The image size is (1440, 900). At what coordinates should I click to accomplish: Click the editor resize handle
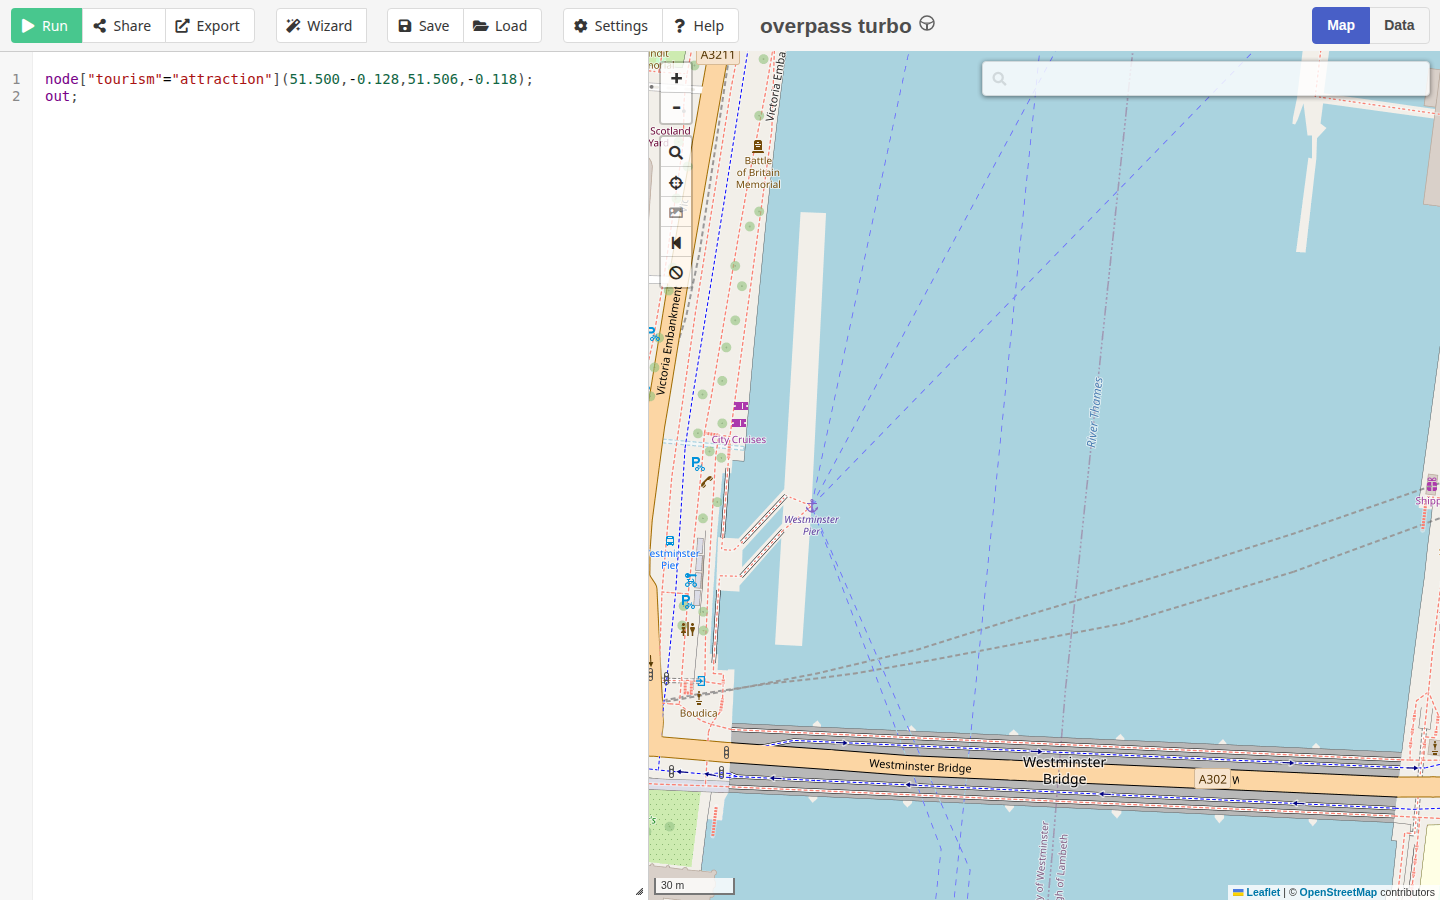click(x=640, y=891)
